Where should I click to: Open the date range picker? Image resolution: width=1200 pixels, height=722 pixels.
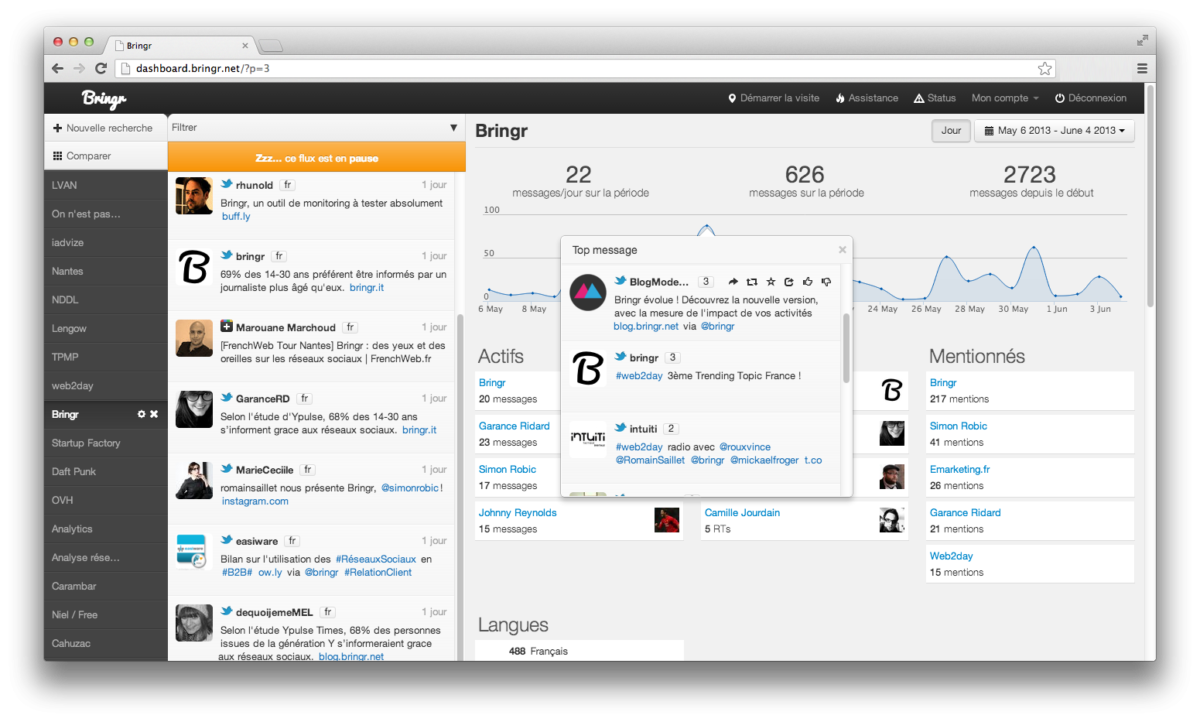tap(1053, 131)
